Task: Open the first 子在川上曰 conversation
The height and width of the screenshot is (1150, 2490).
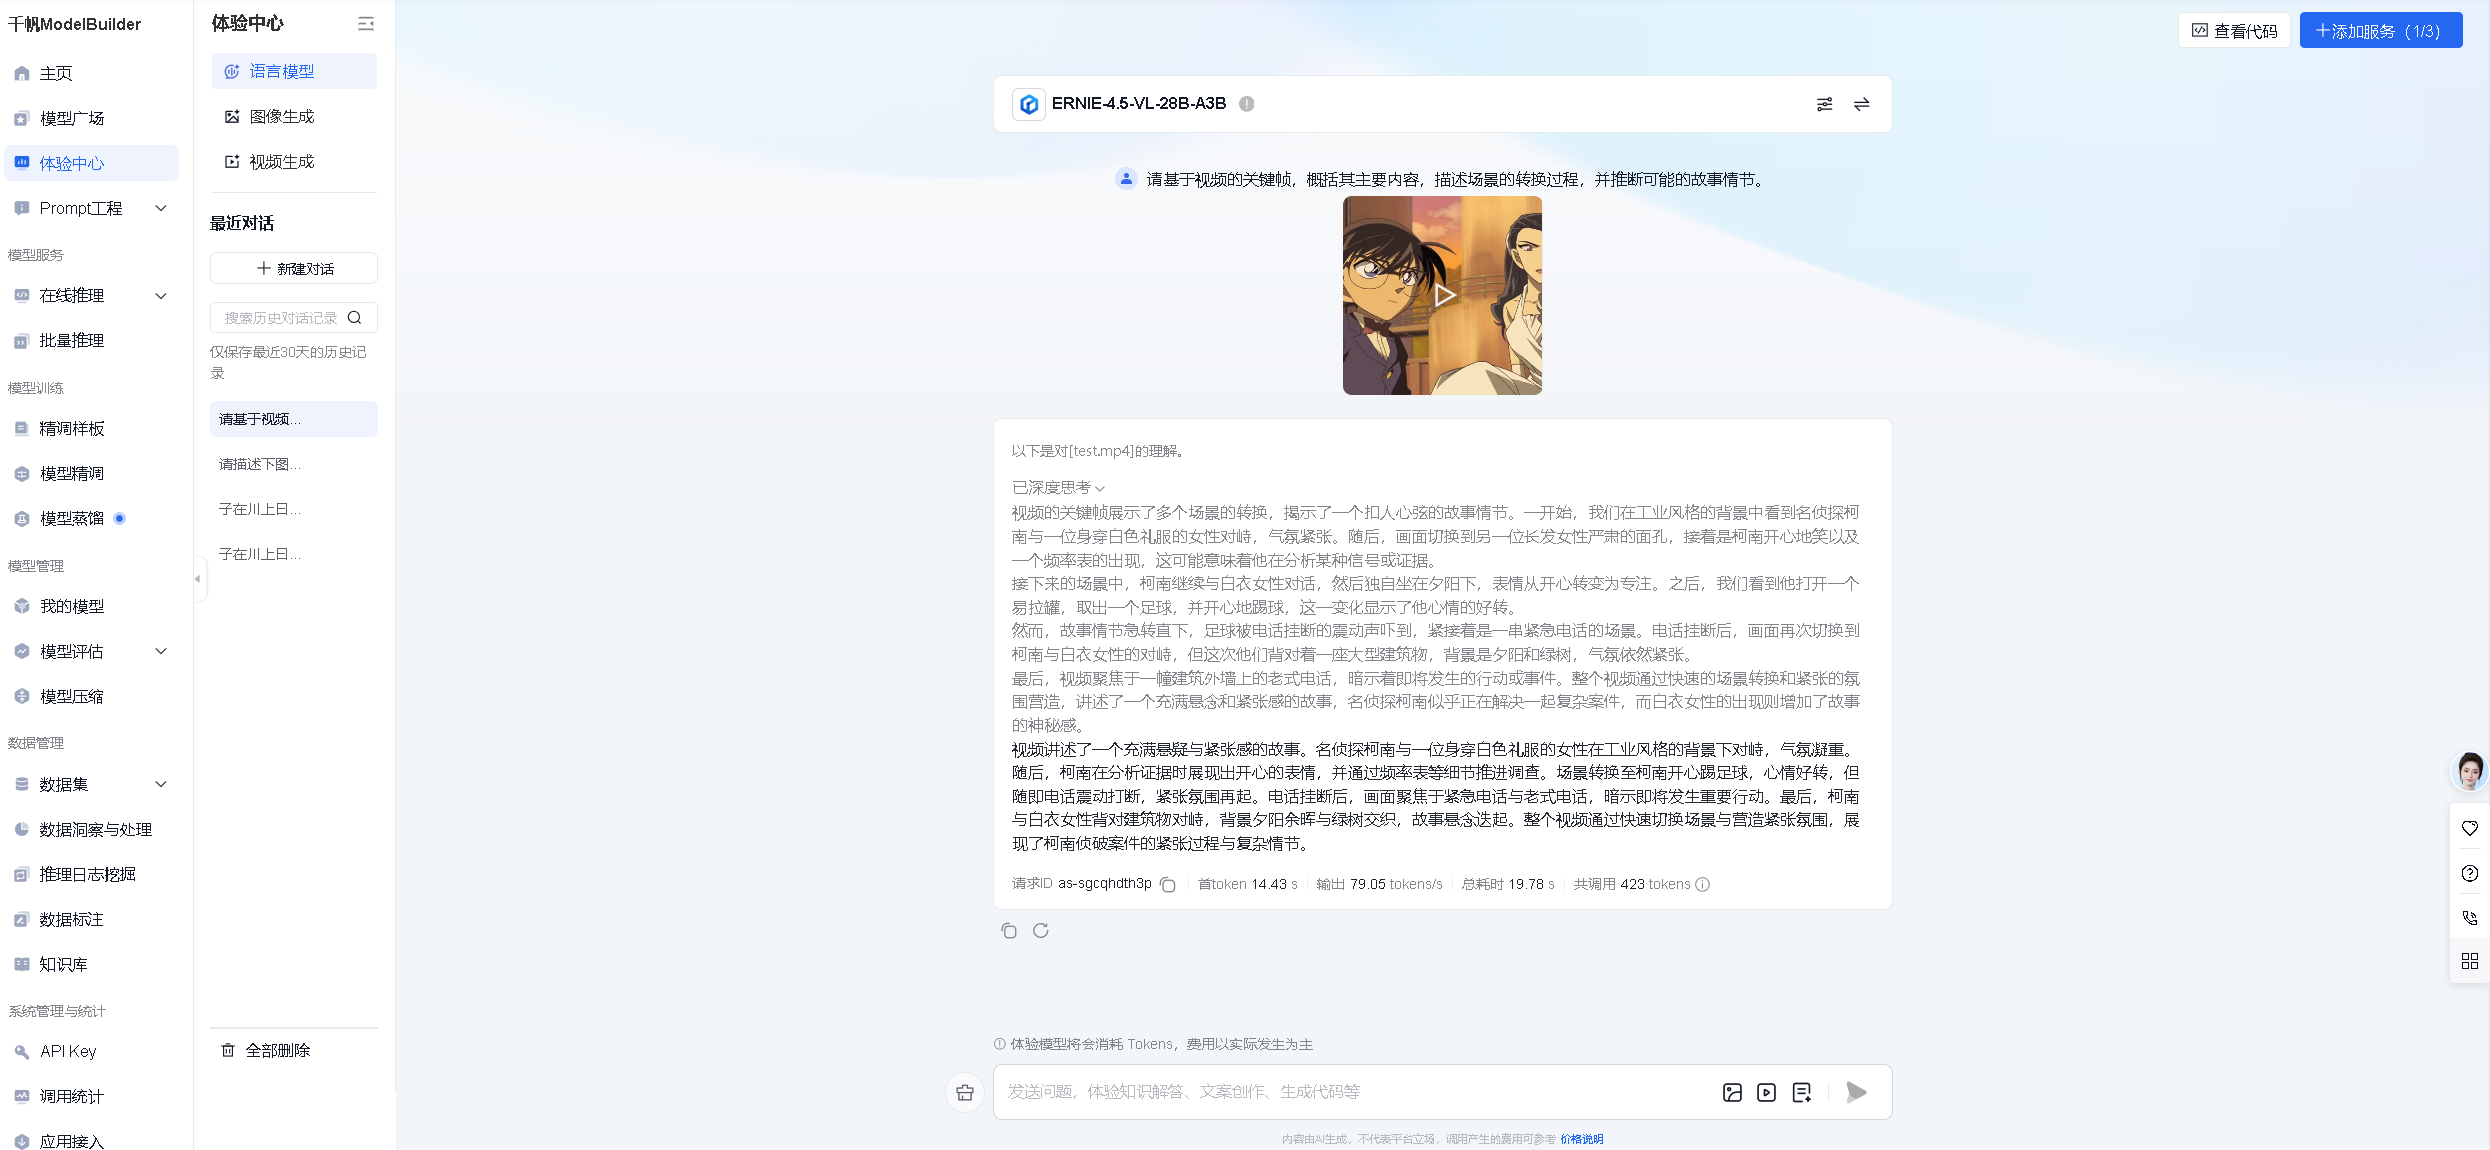Action: point(294,510)
